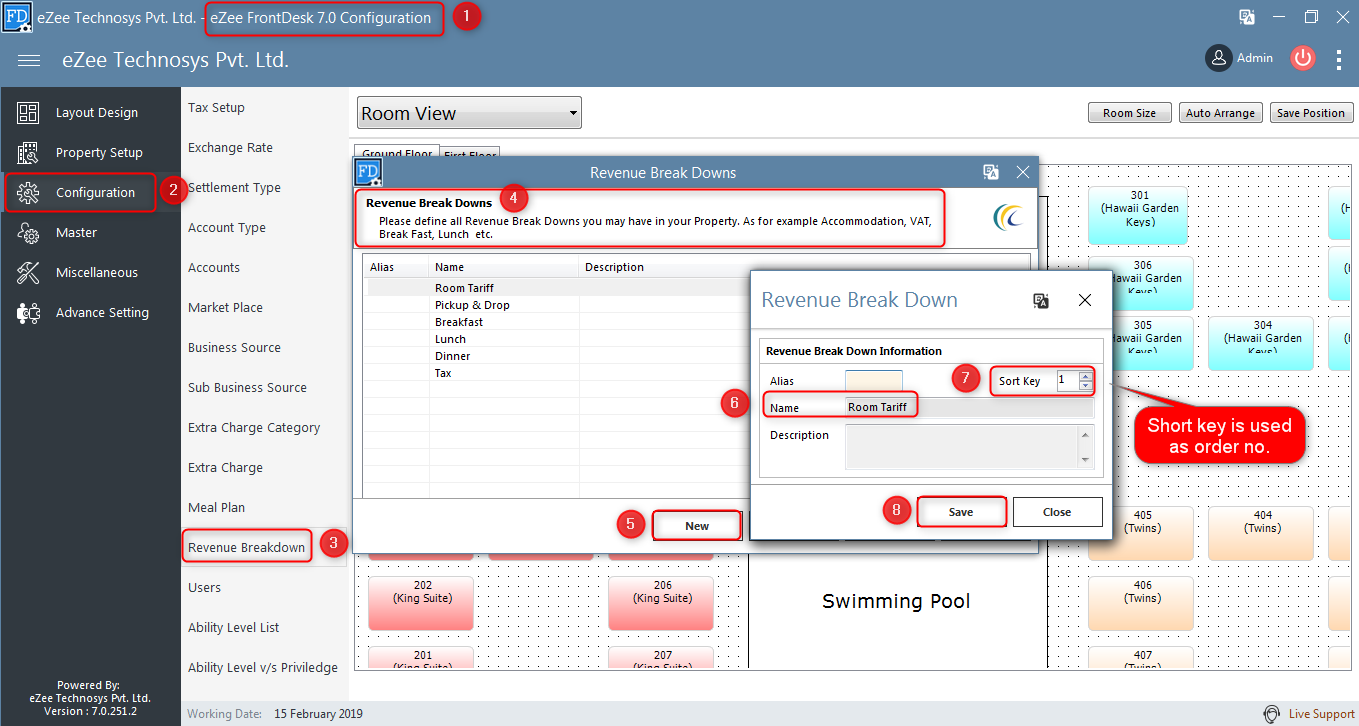The height and width of the screenshot is (726, 1359).
Task: Increase the Sort Key value
Action: 1086,376
